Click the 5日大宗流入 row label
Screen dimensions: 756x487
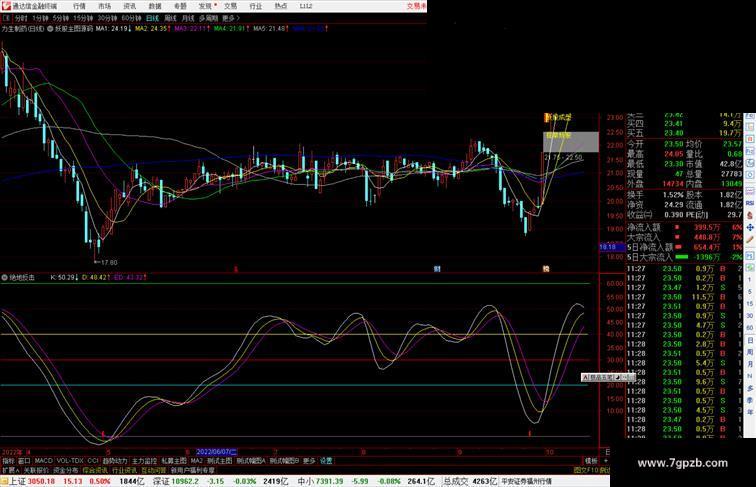[x=649, y=257]
